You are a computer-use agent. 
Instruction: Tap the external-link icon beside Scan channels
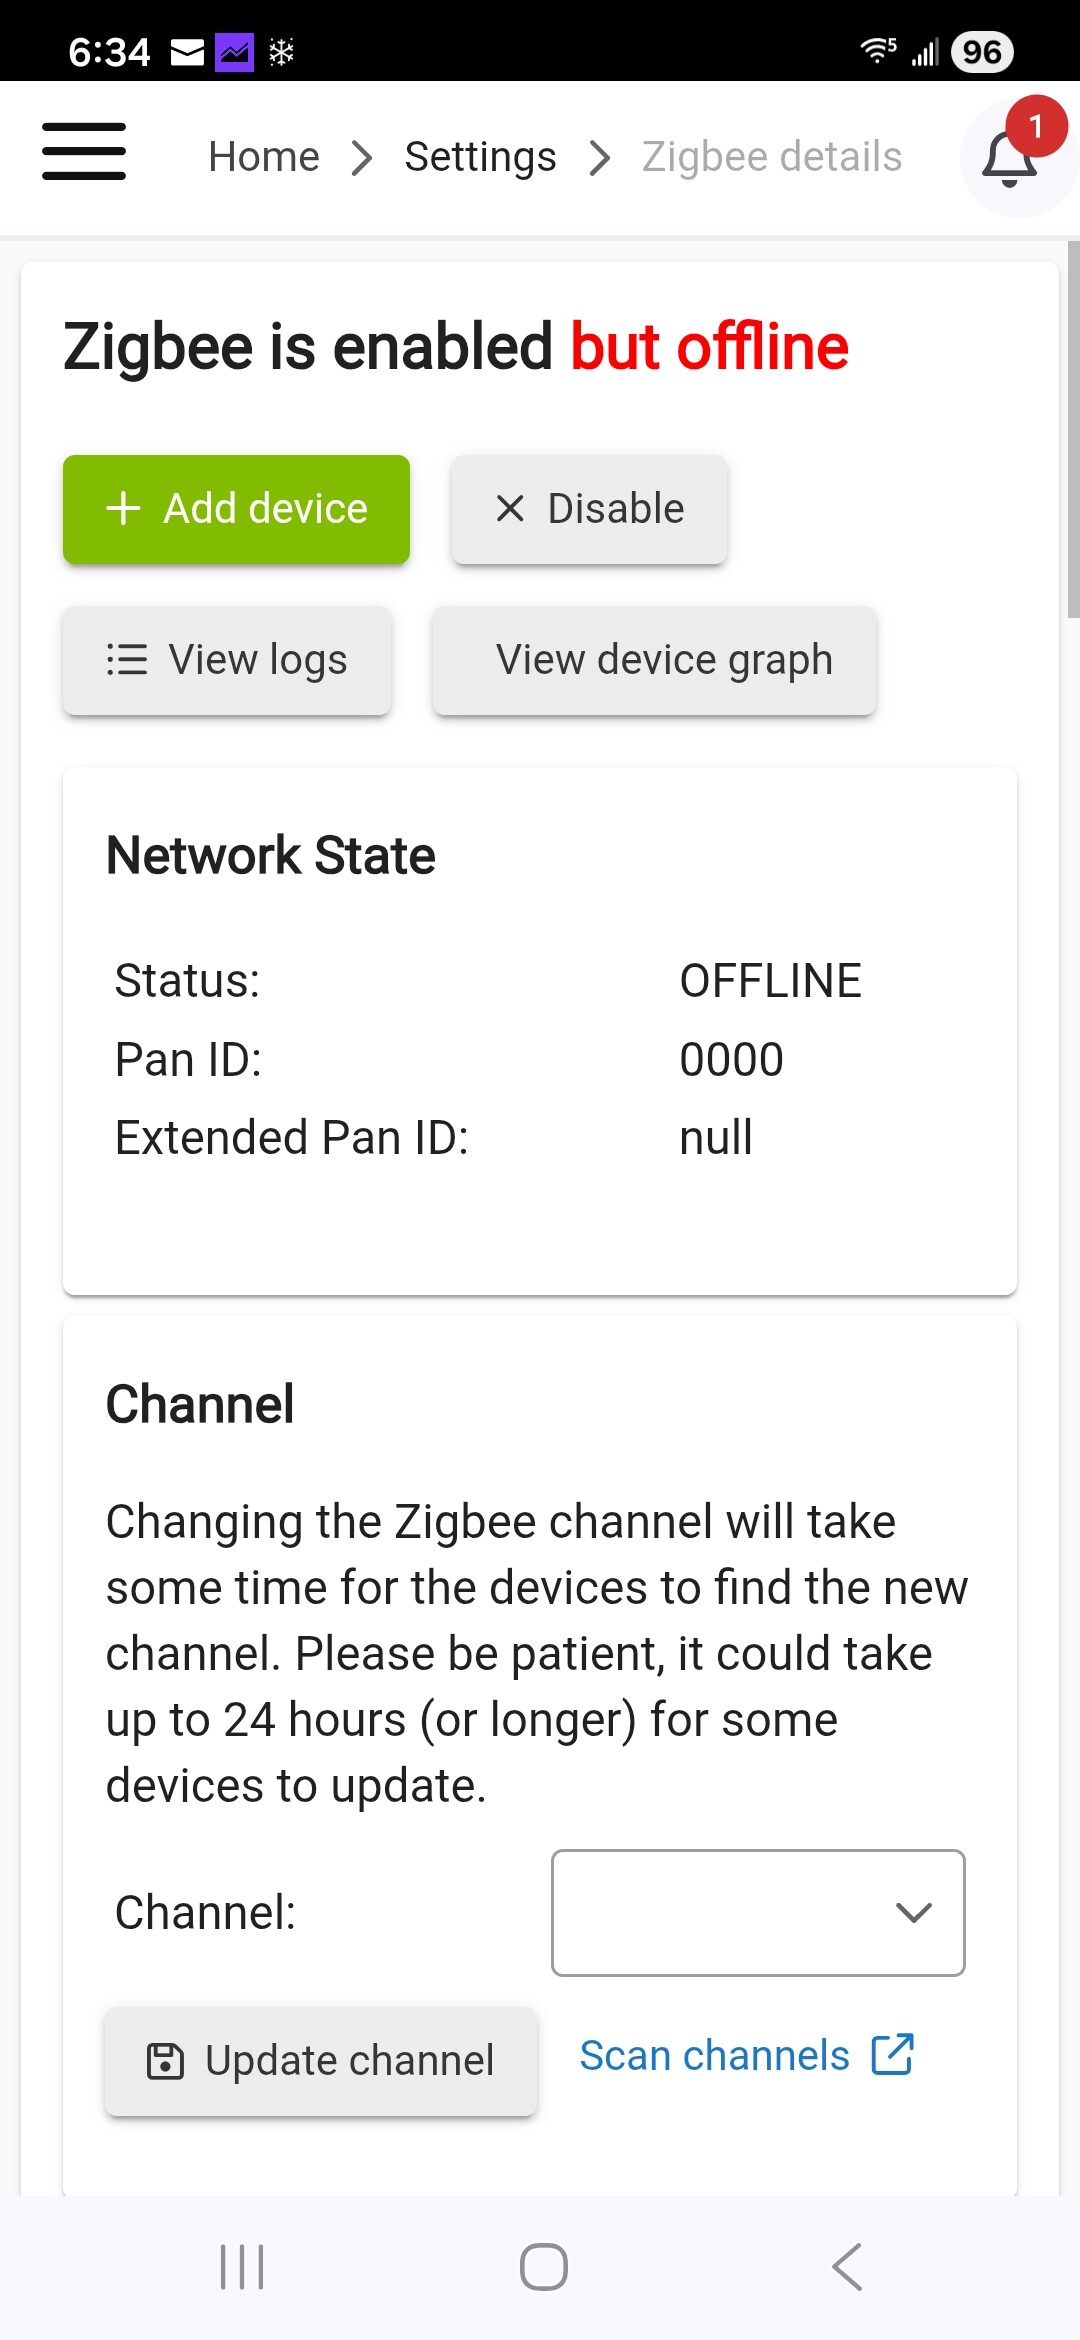(x=892, y=2055)
